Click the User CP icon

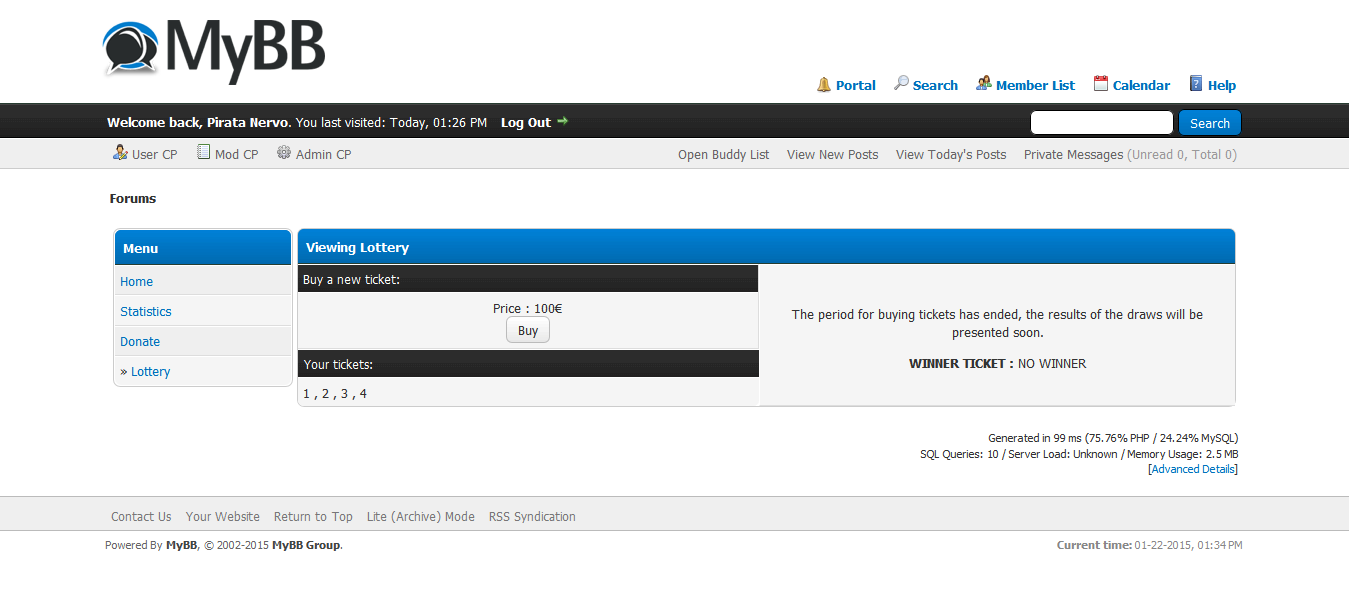pyautogui.click(x=120, y=153)
